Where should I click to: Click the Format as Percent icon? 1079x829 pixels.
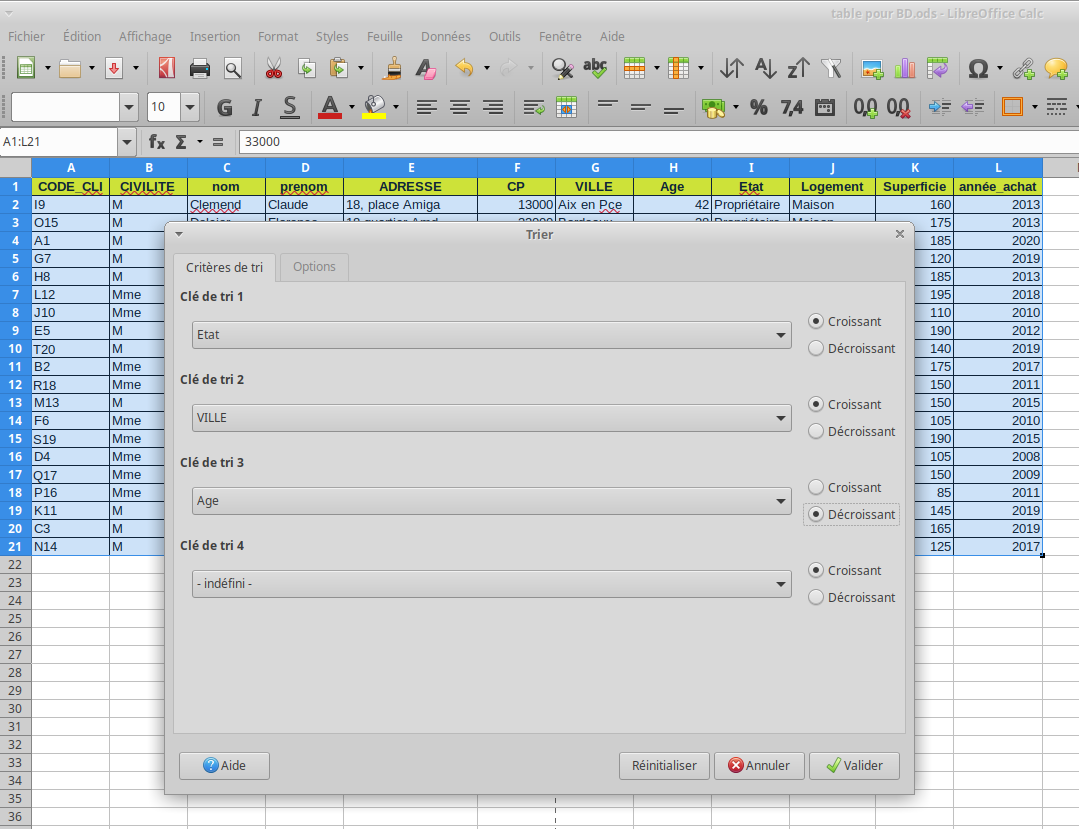759,107
